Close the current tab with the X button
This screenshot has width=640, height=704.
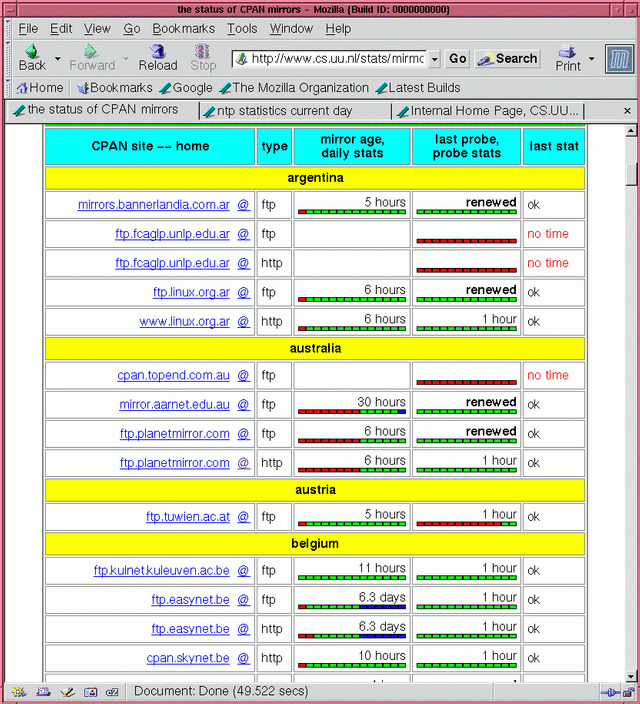pyautogui.click(x=627, y=110)
